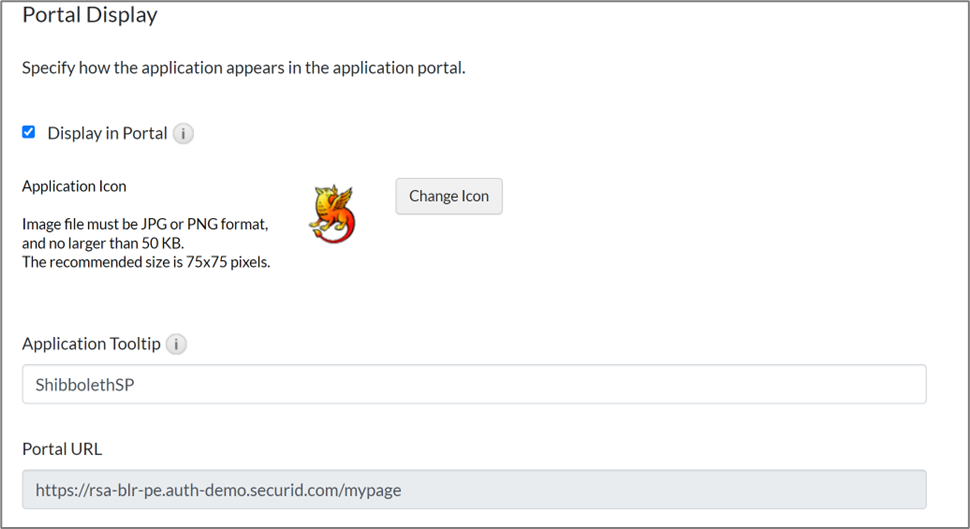Click the "Portal URL" label
The width and height of the screenshot is (970, 529).
coord(62,449)
